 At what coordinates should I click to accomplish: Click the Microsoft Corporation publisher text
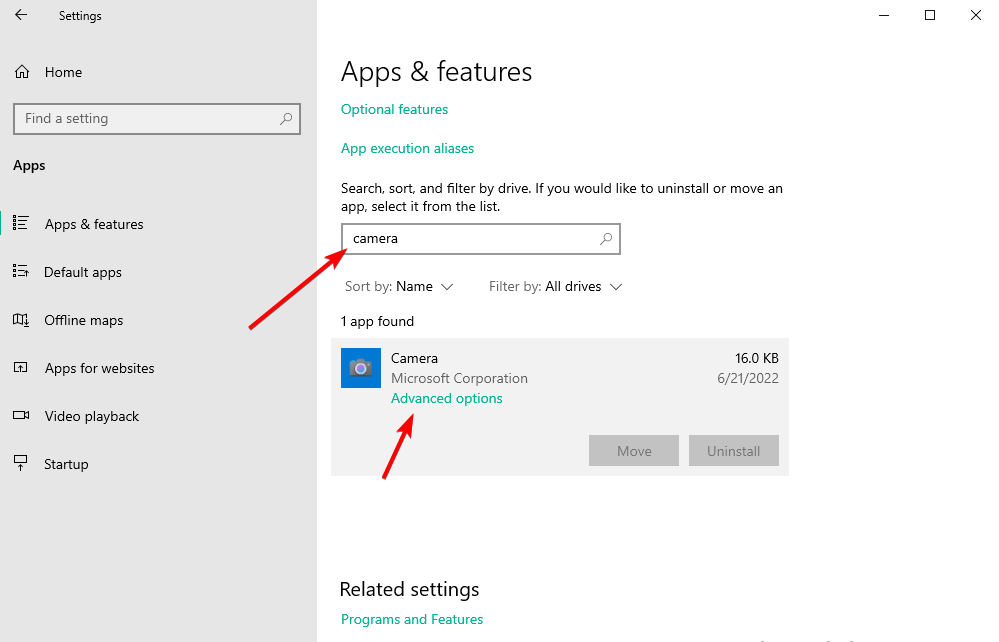[x=459, y=378]
